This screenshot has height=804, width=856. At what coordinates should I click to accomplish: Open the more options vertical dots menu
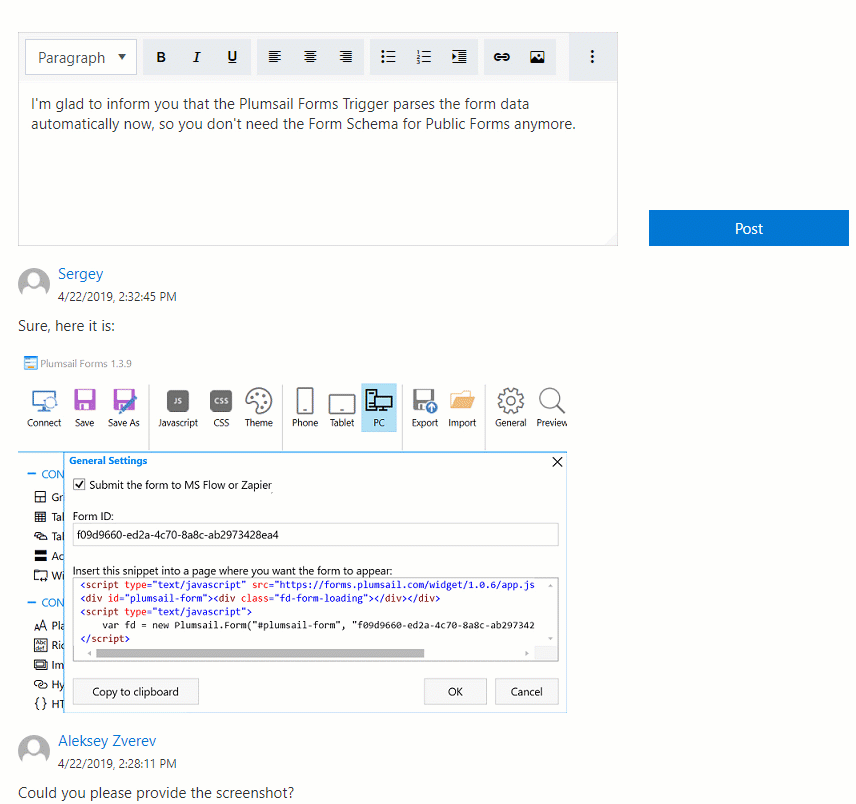(x=592, y=57)
